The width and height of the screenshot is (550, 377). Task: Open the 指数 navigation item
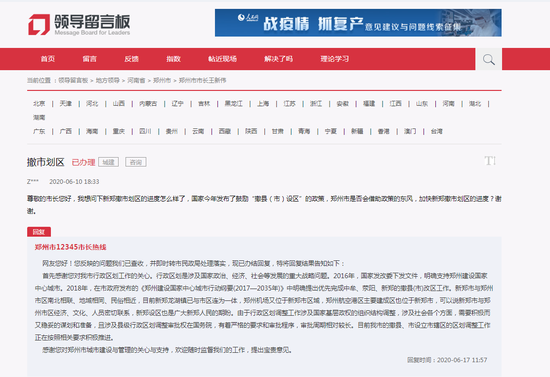coord(173,59)
